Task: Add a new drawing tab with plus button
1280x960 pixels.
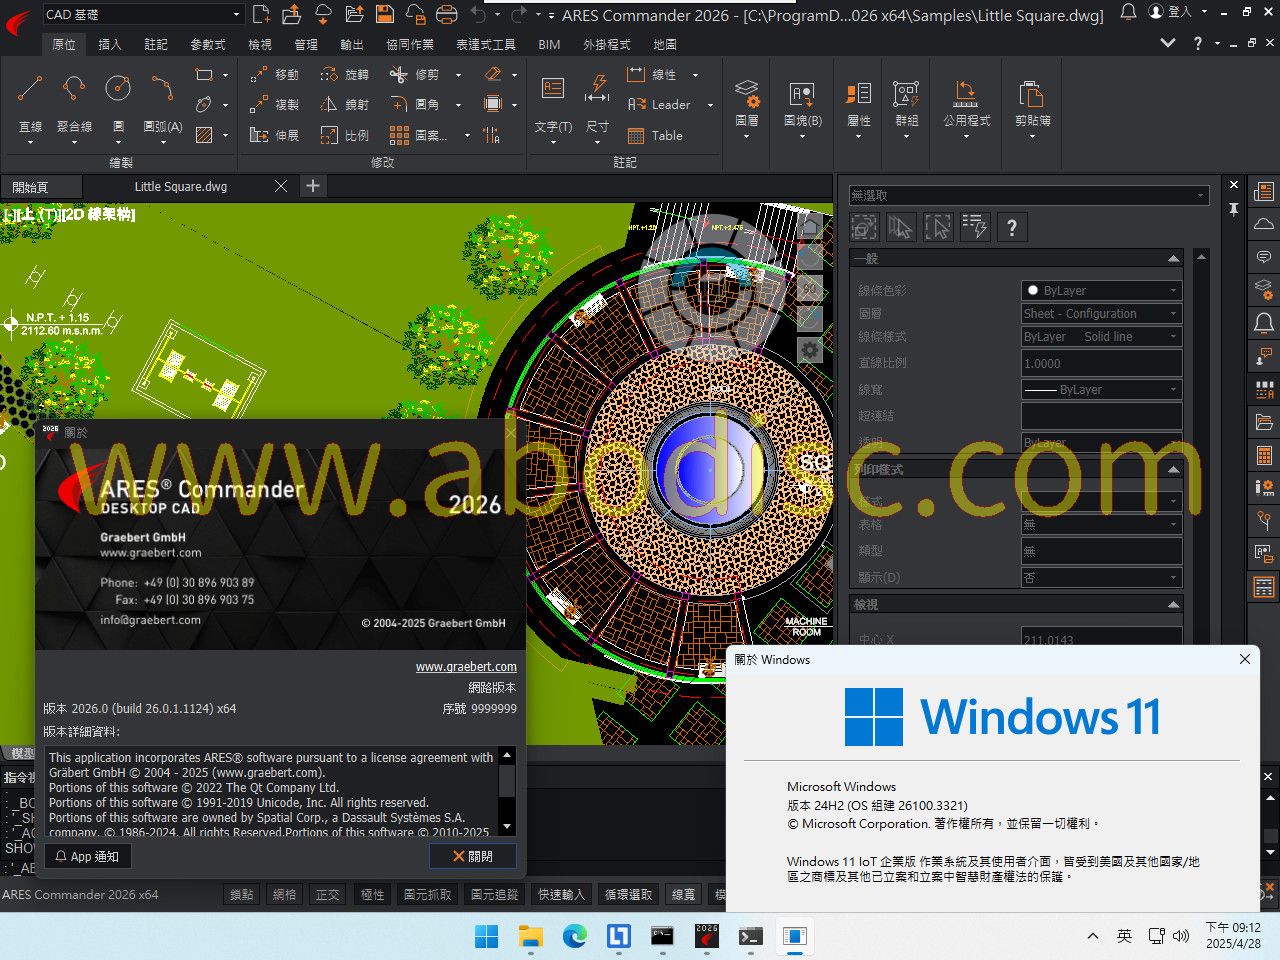Action: 313,186
